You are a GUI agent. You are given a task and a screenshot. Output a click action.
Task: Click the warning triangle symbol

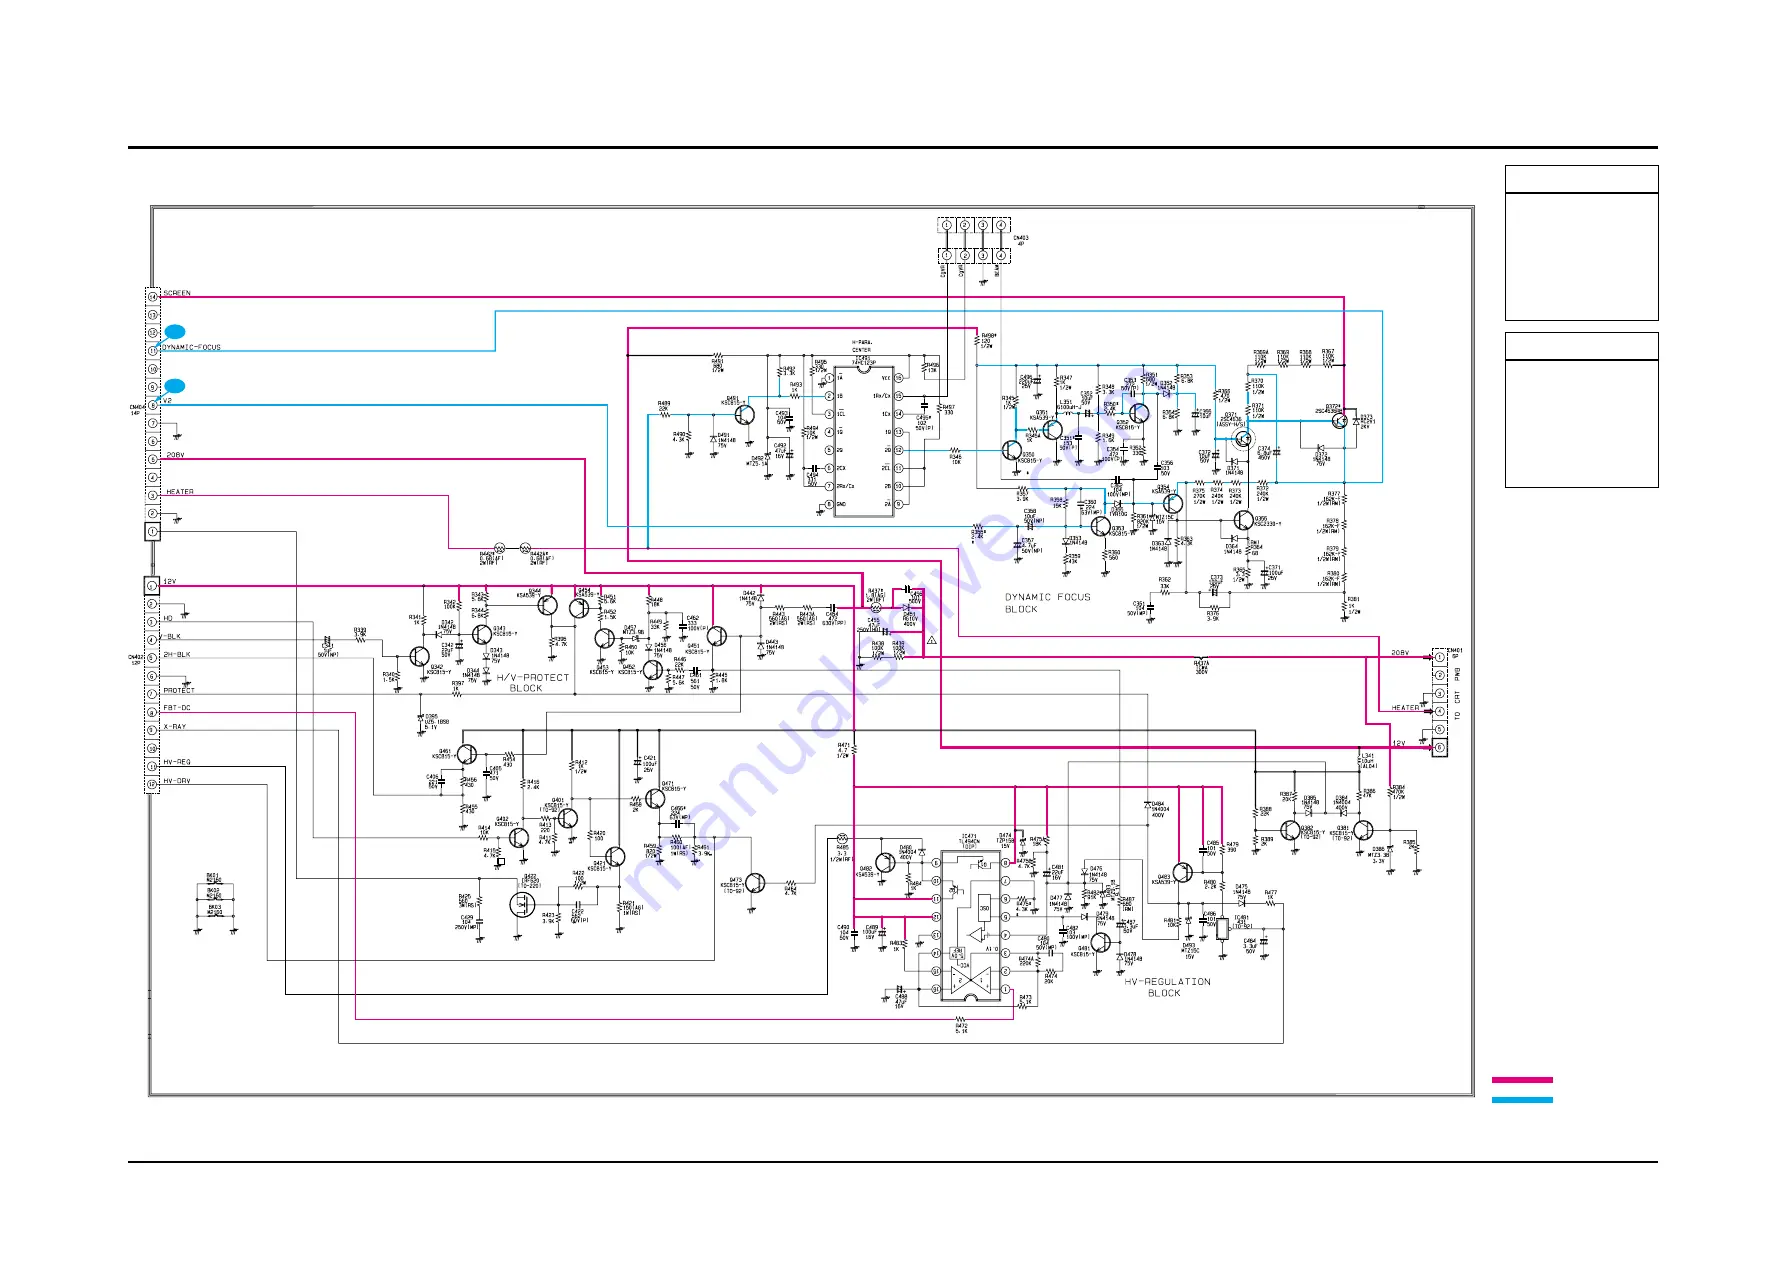[932, 639]
